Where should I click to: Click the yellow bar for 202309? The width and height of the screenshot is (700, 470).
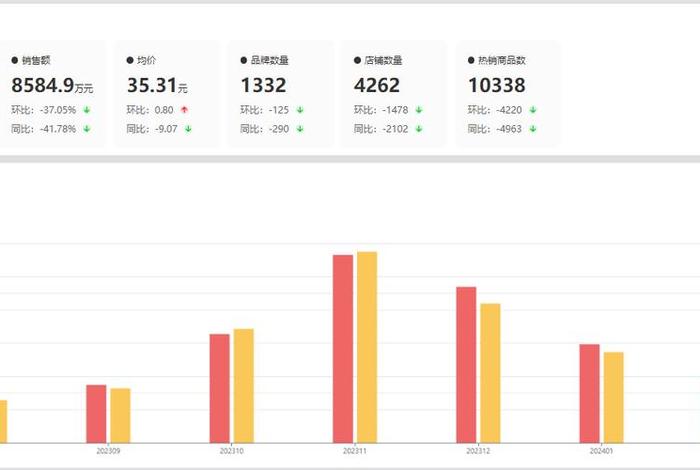pyautogui.click(x=121, y=416)
